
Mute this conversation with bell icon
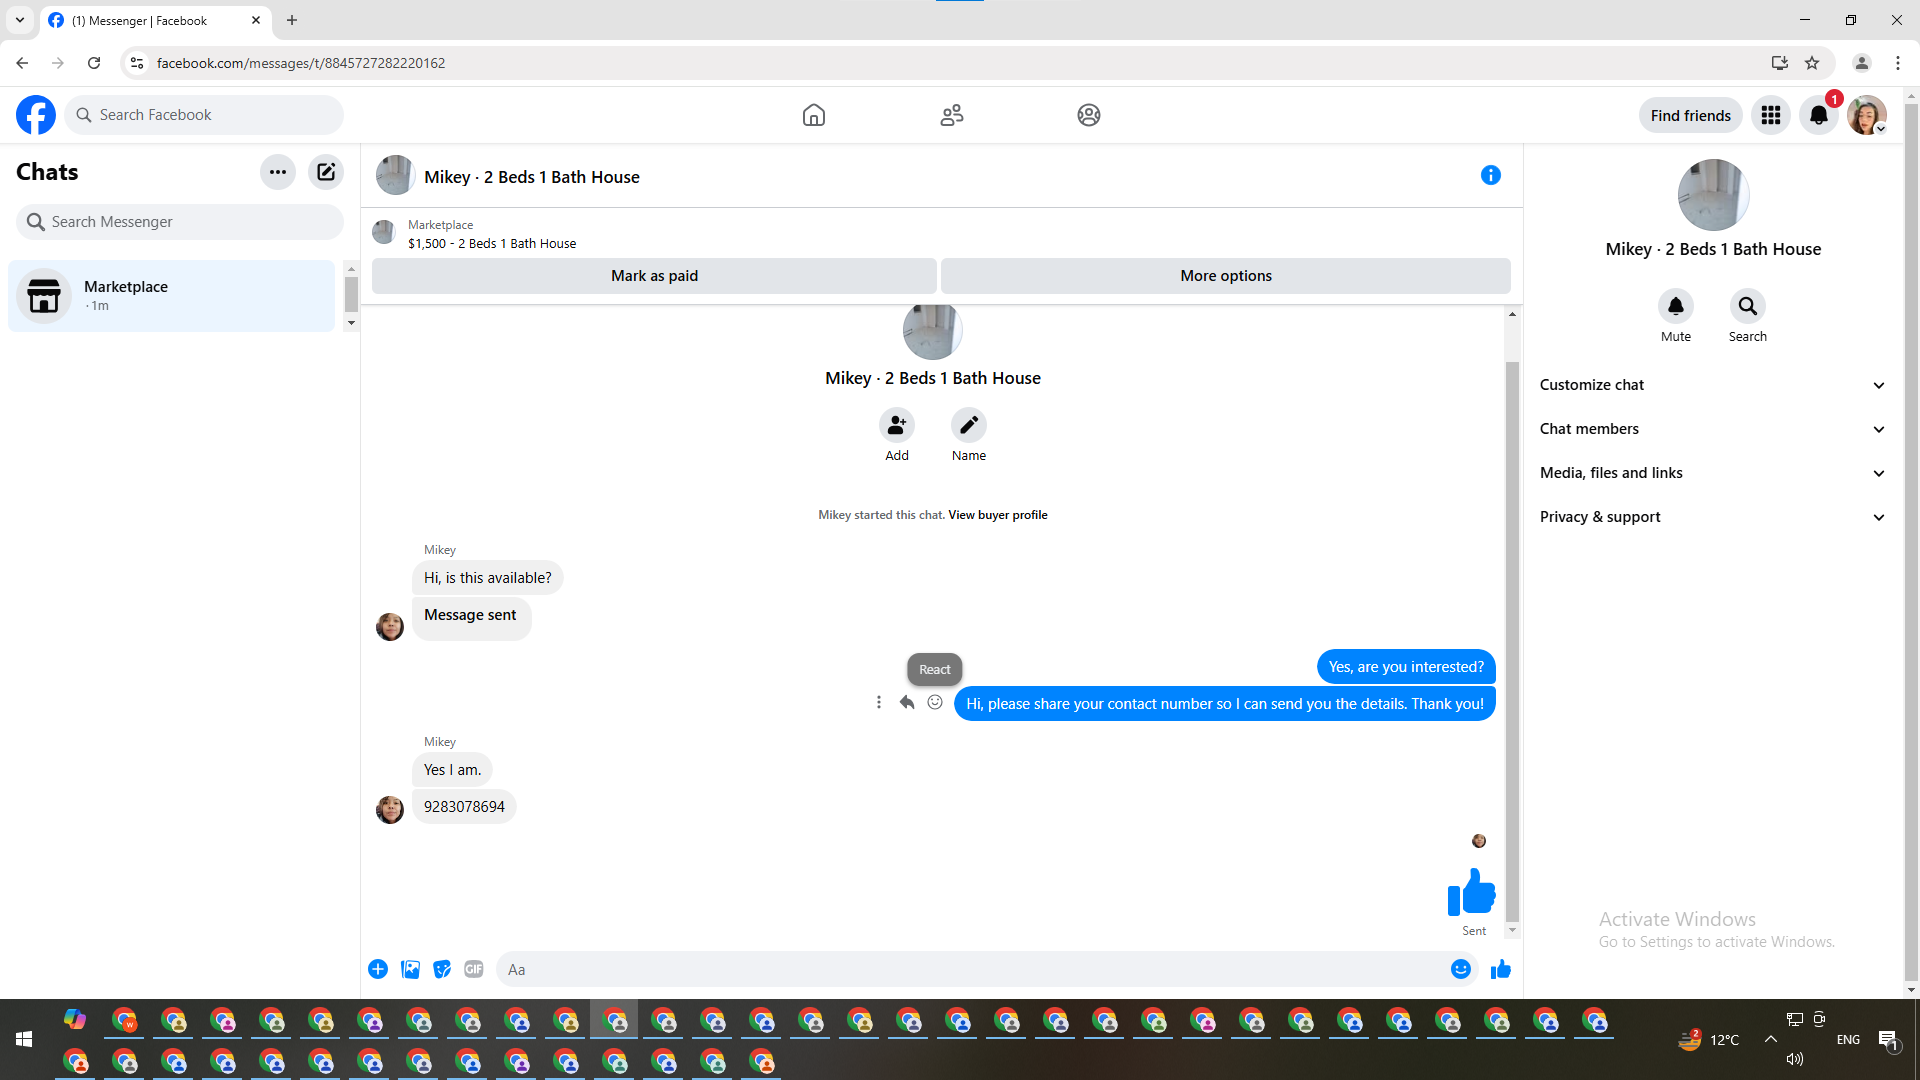coord(1676,306)
